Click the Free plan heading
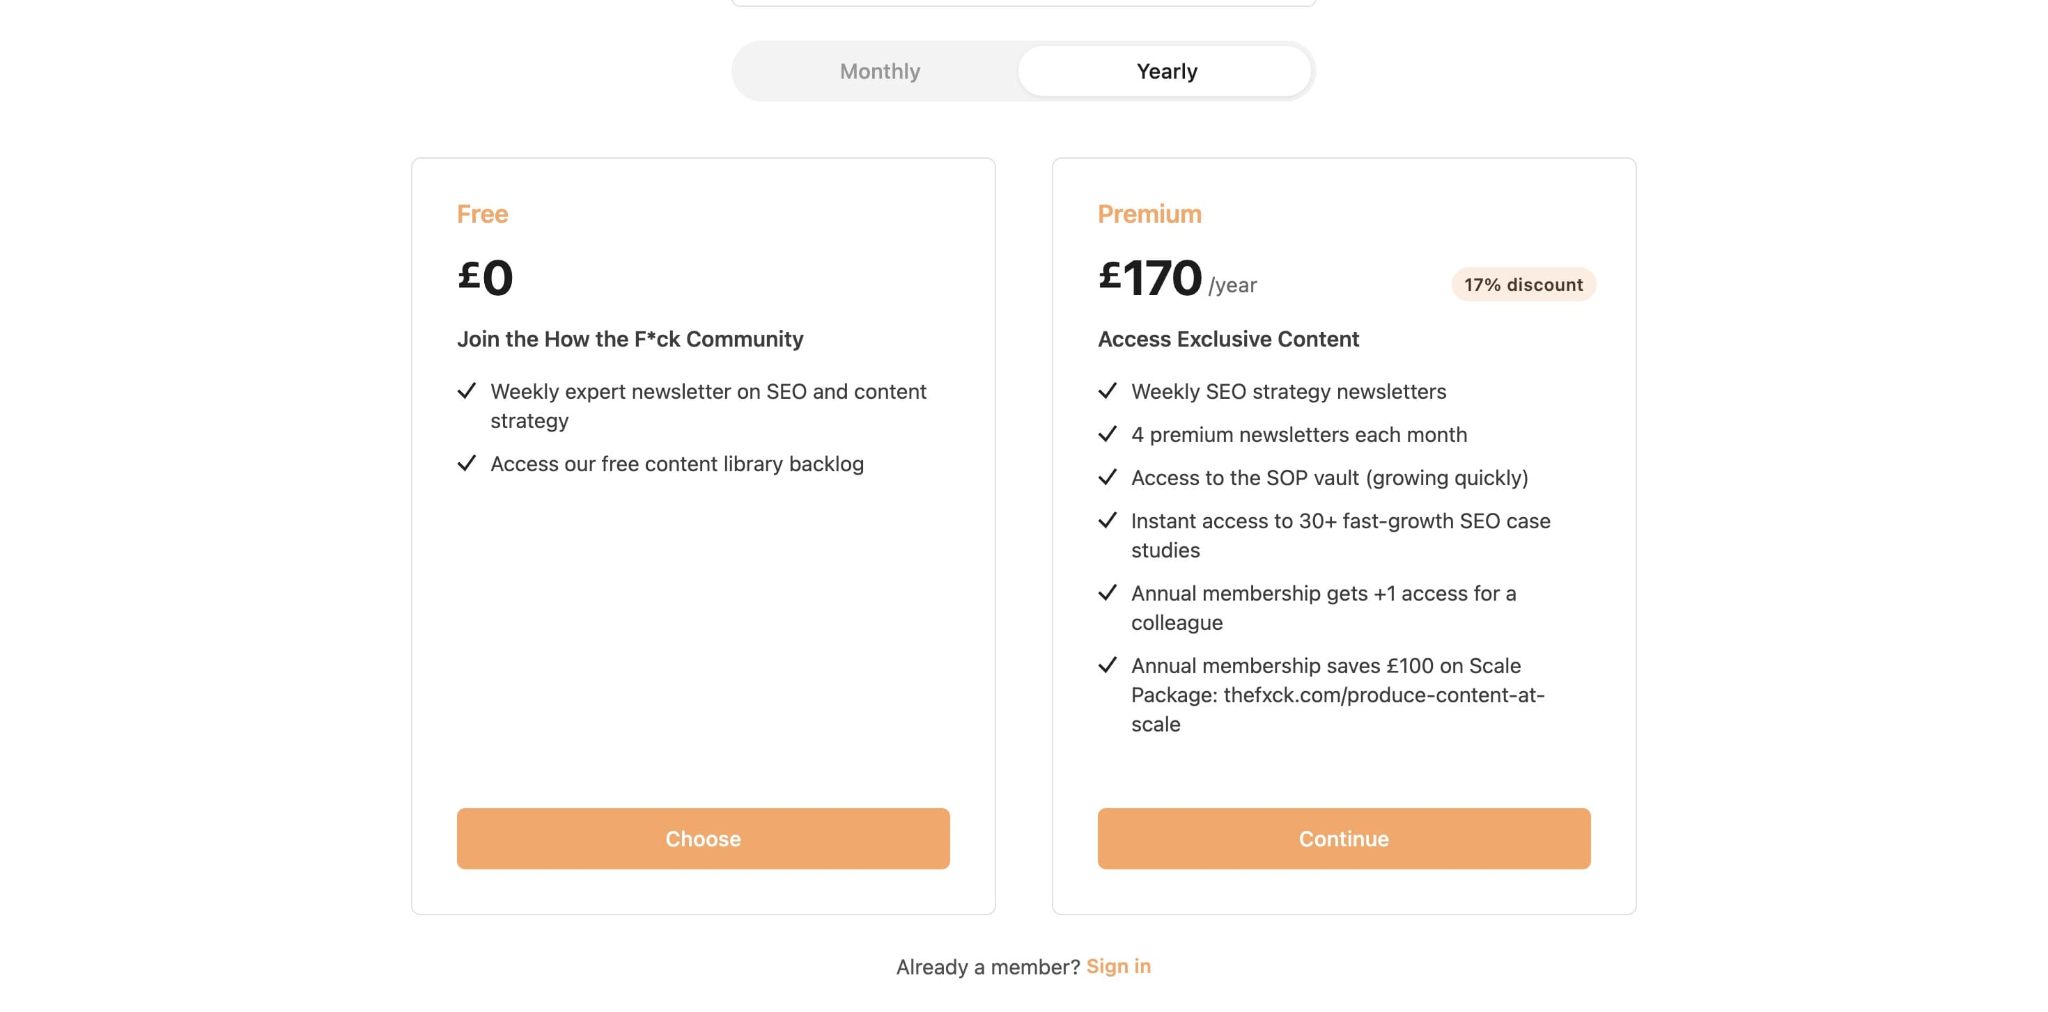The height and width of the screenshot is (1012, 2048). coord(482,214)
